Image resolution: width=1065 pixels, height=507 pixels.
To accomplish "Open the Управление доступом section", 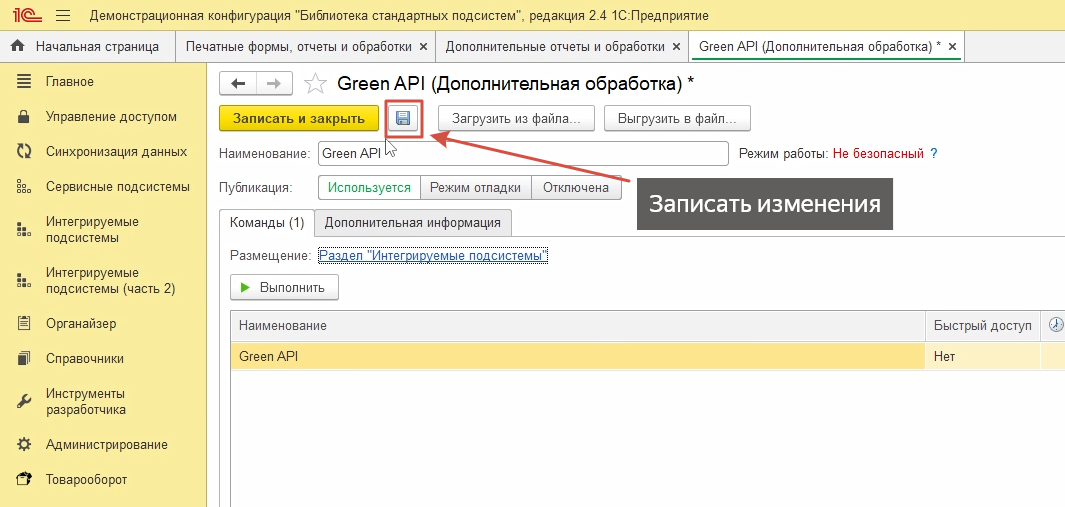I will (111, 117).
